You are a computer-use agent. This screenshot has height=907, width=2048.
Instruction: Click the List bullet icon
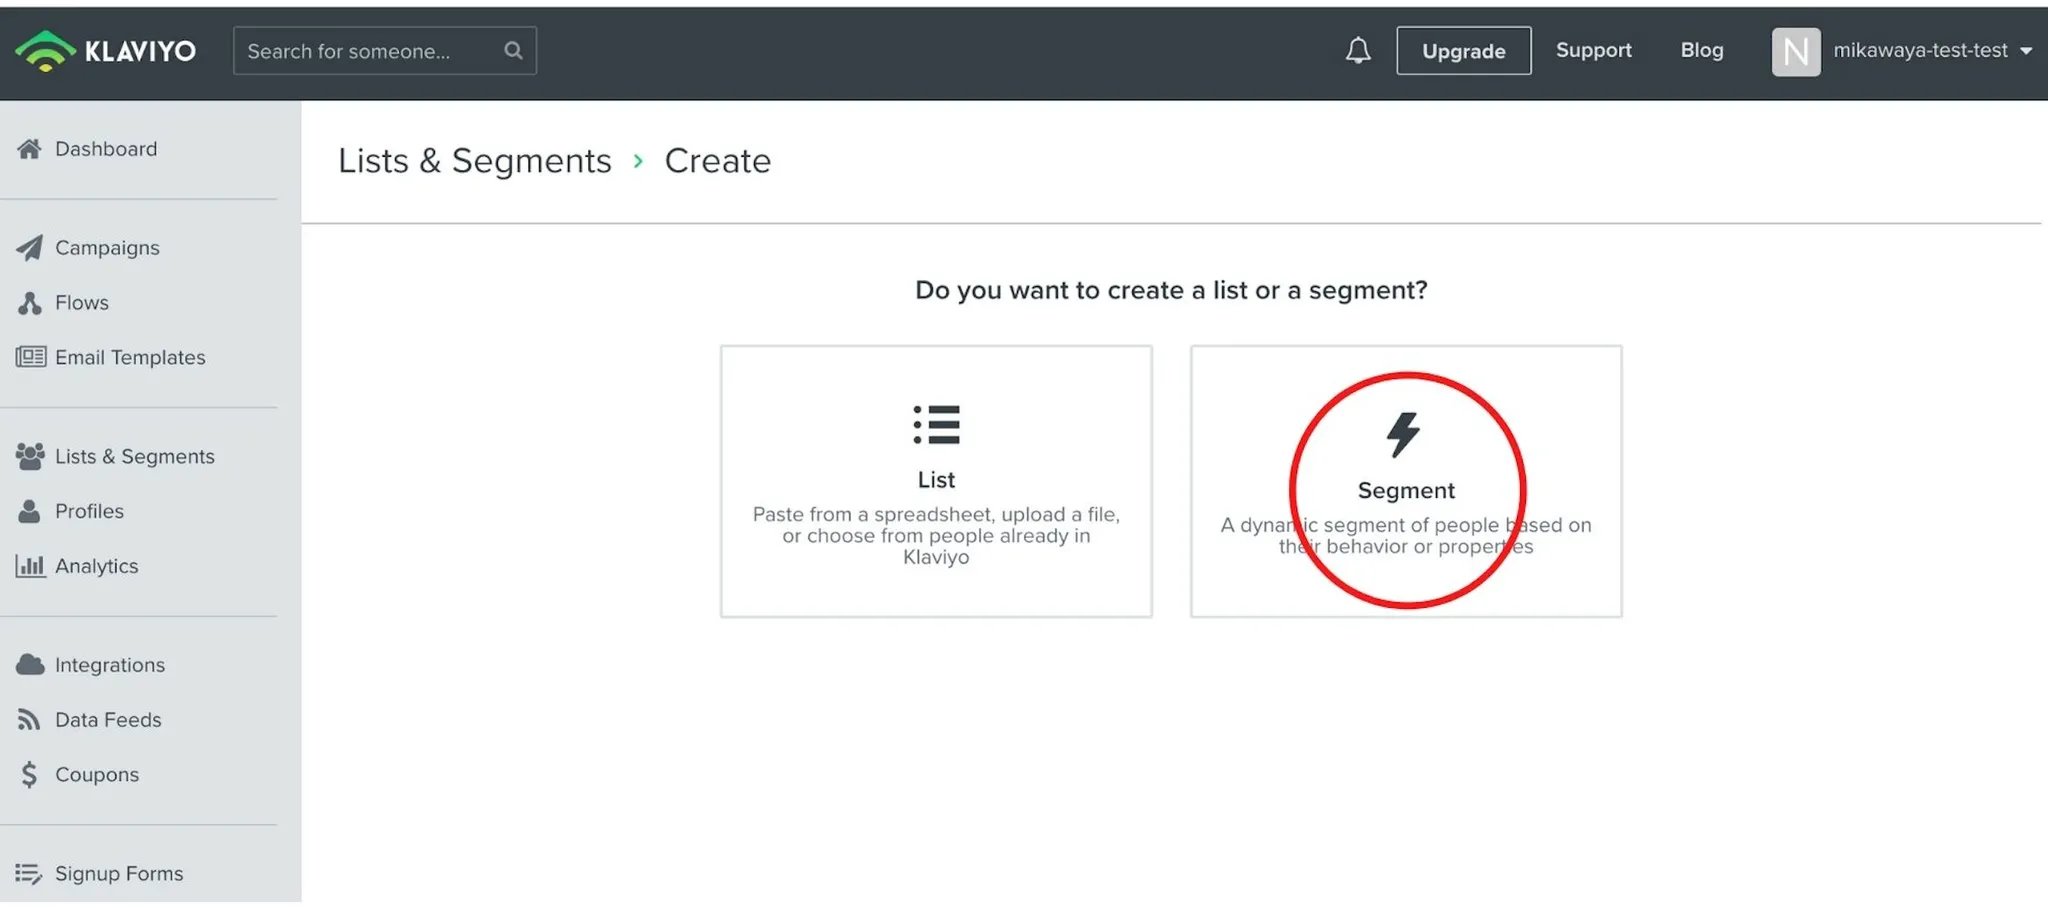click(x=936, y=425)
